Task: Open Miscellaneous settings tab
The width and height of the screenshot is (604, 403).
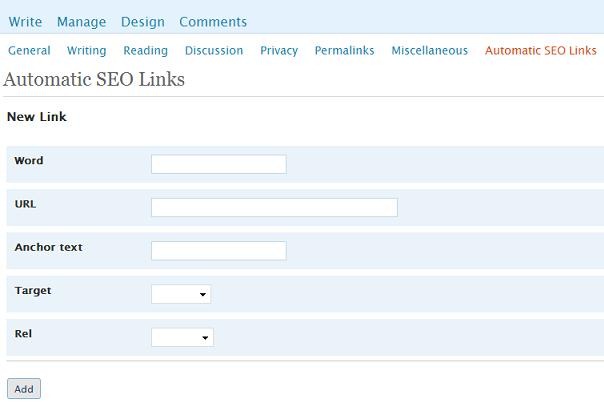Action: [430, 50]
